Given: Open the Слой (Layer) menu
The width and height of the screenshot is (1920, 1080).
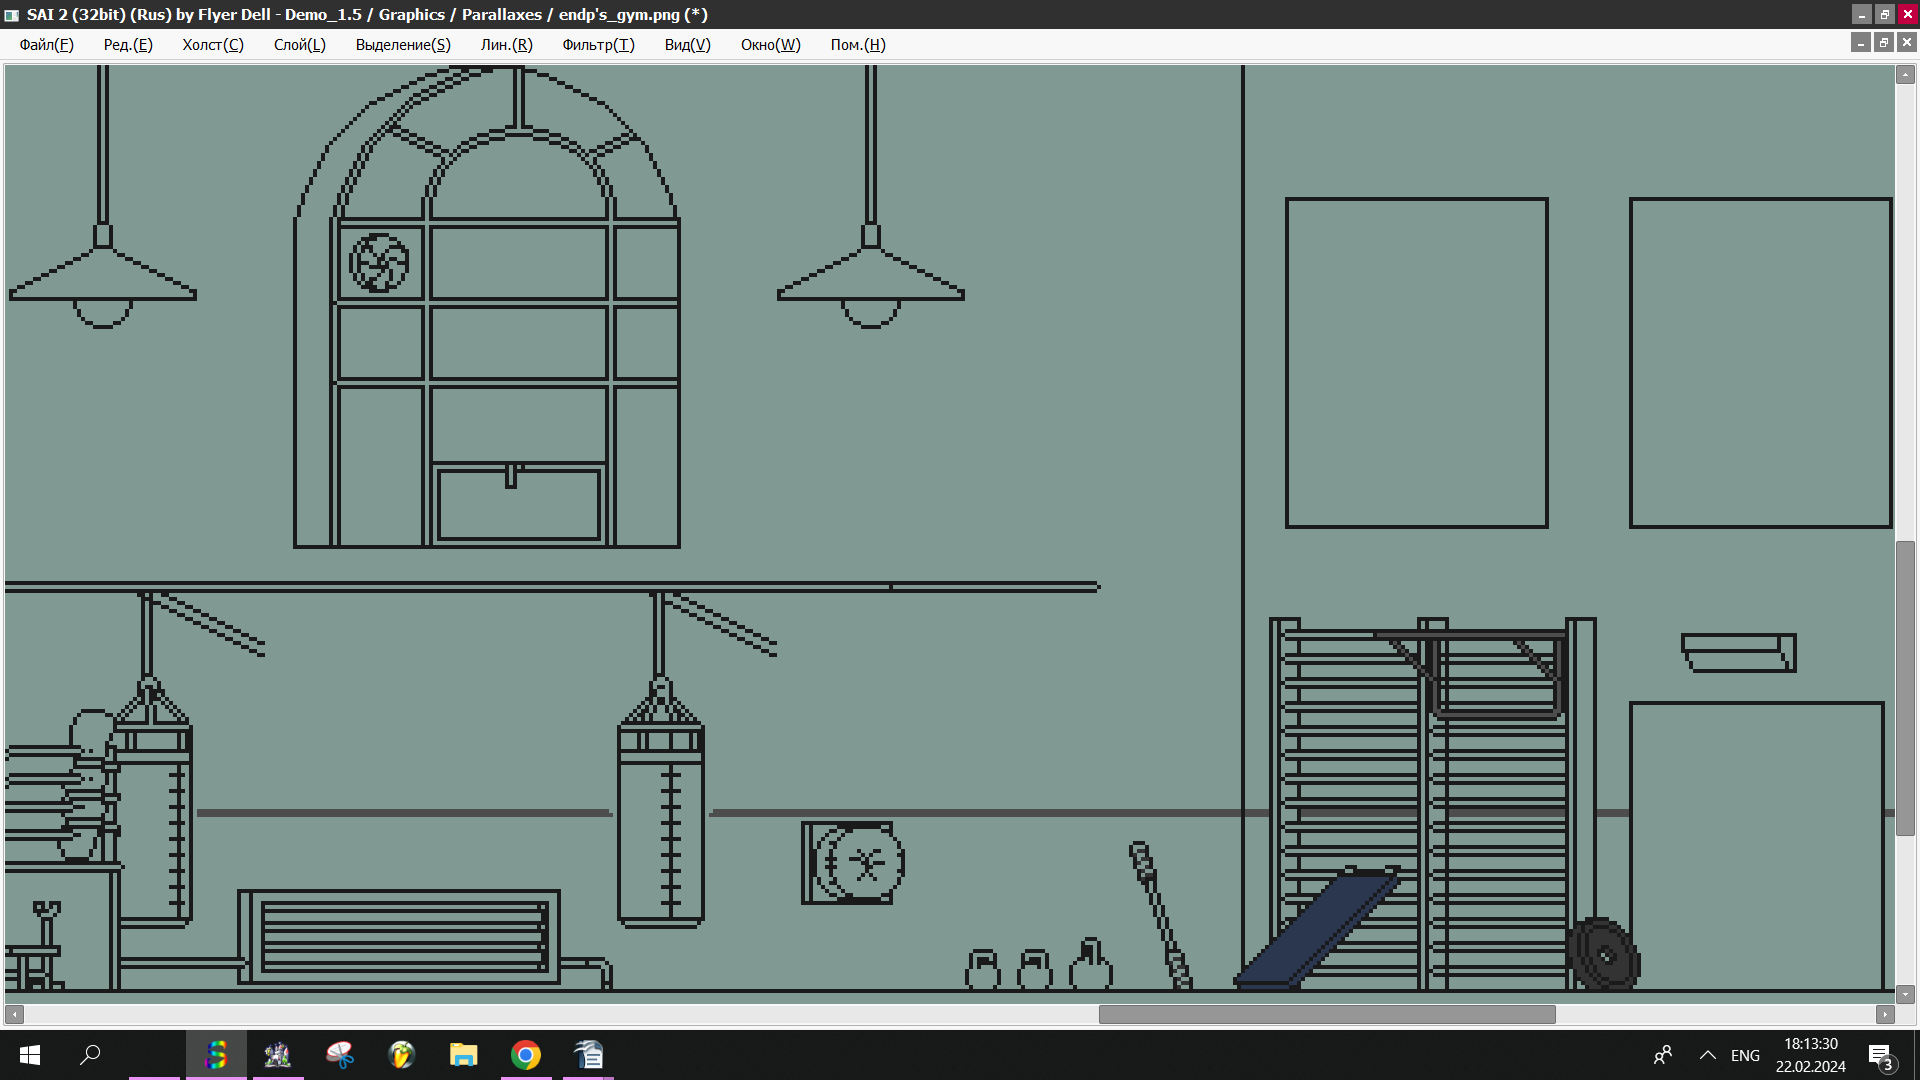Looking at the screenshot, I should point(299,45).
